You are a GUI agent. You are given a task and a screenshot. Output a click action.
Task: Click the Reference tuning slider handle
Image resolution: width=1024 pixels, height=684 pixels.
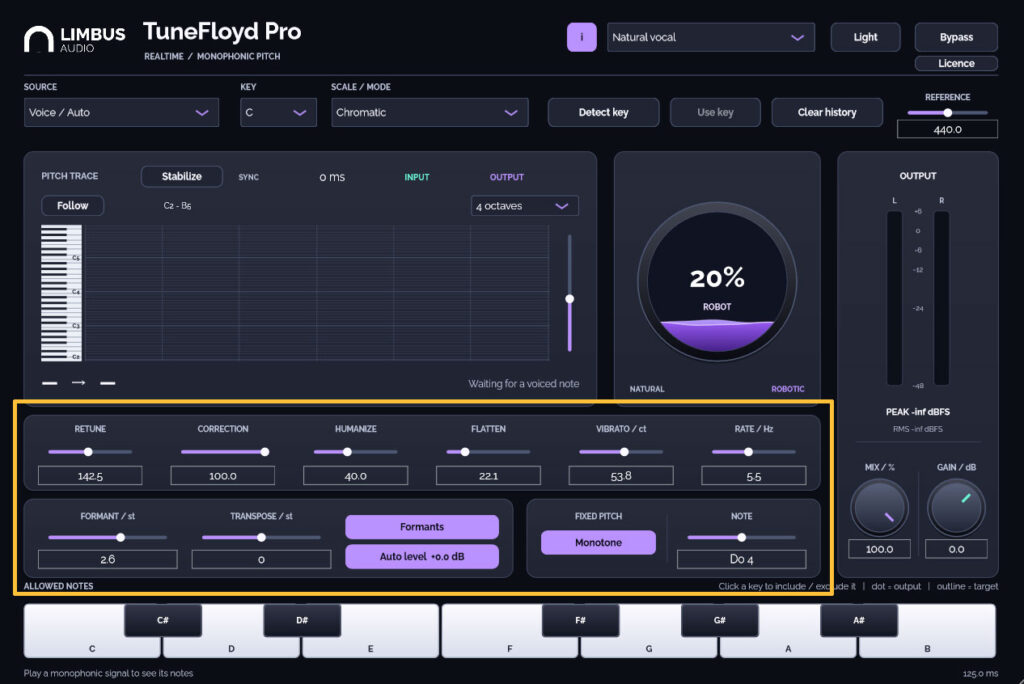coord(948,112)
